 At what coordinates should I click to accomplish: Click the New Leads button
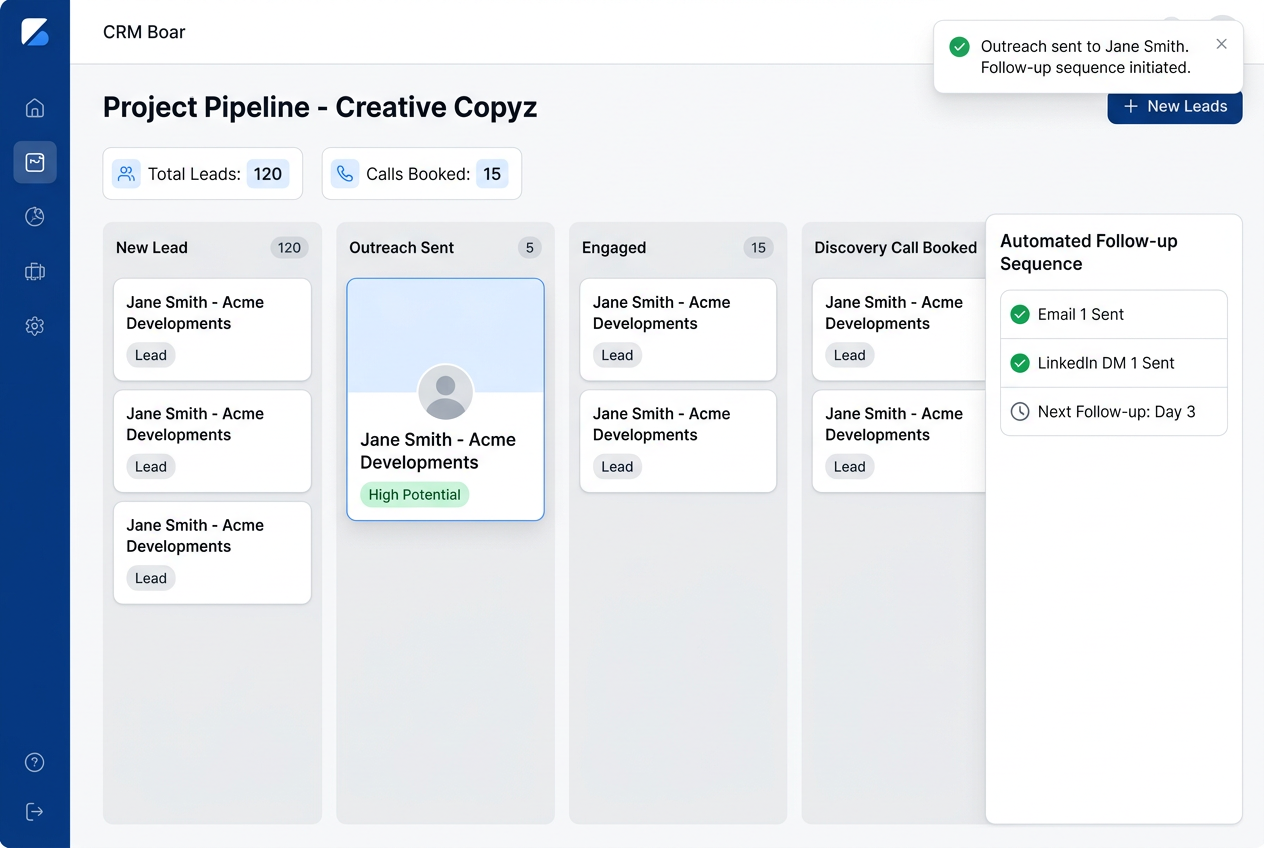click(1175, 106)
